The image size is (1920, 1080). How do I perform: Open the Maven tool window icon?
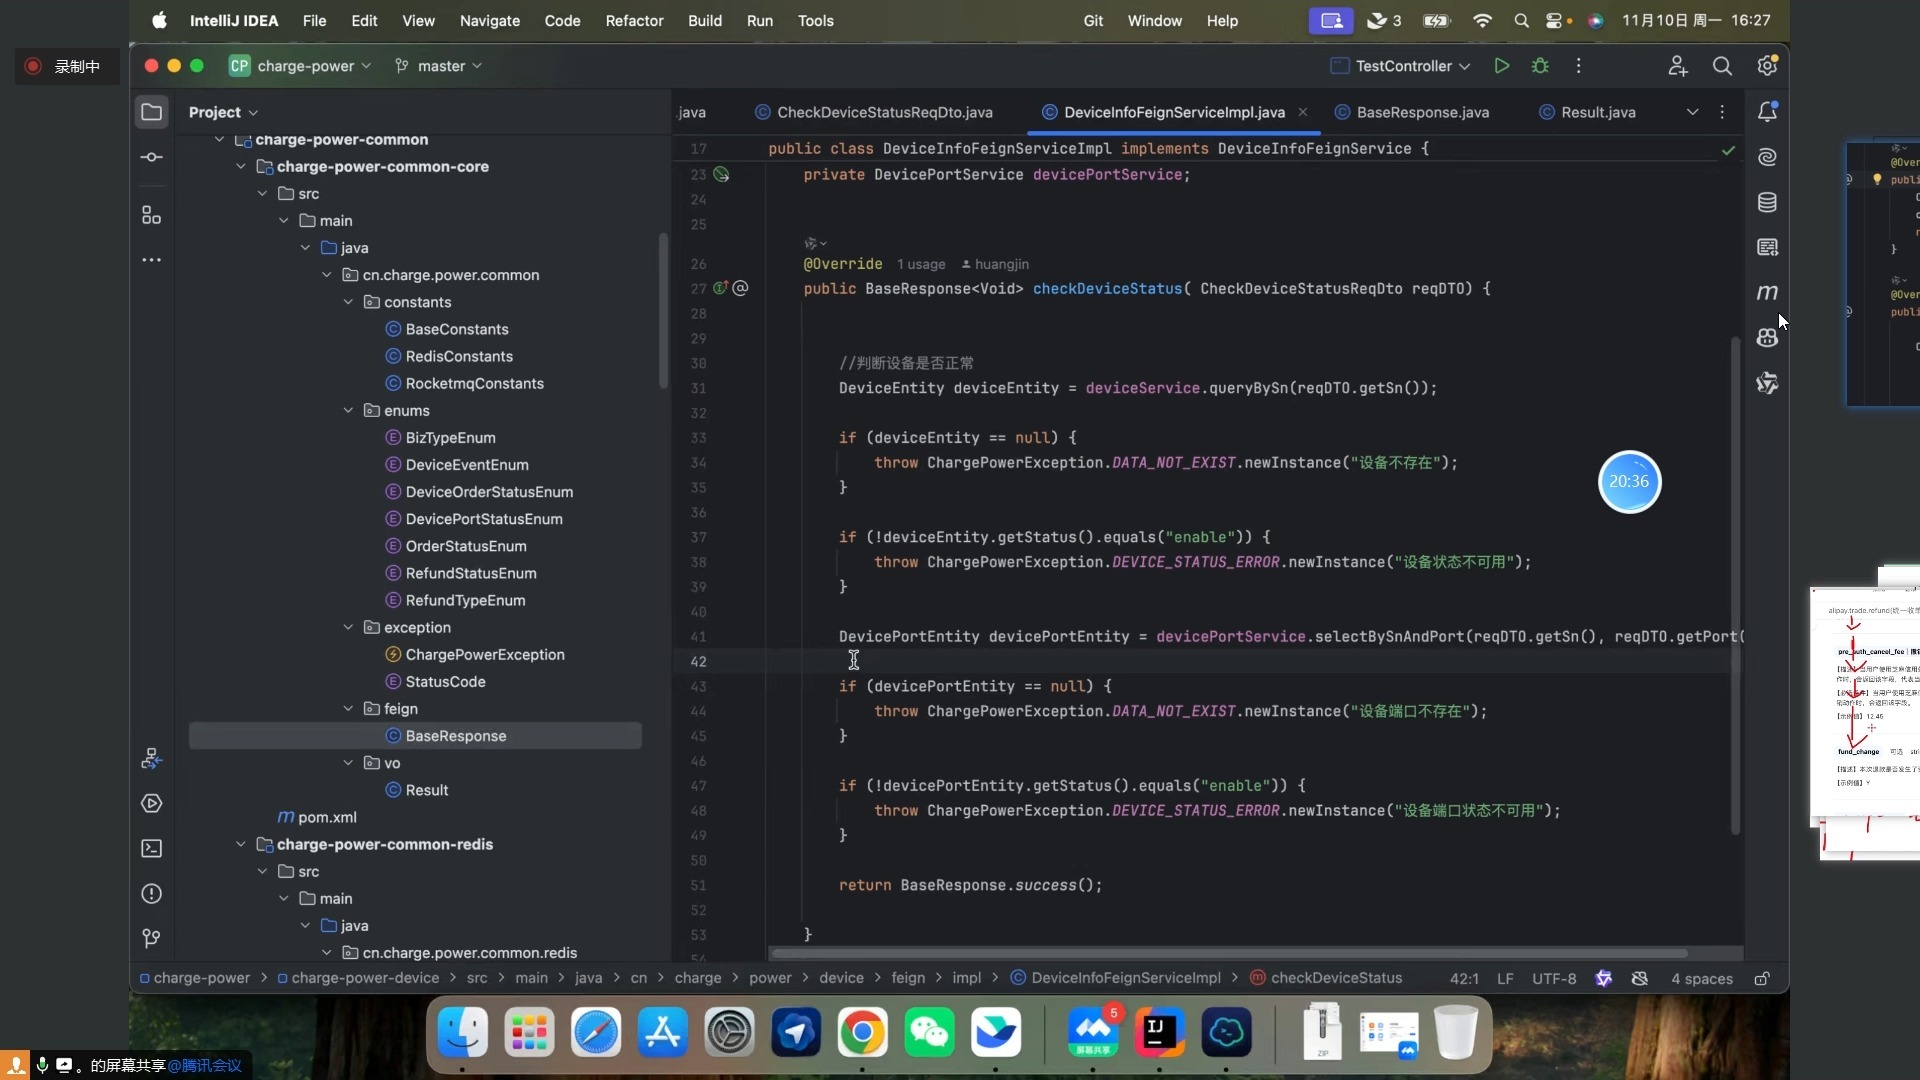[1767, 292]
